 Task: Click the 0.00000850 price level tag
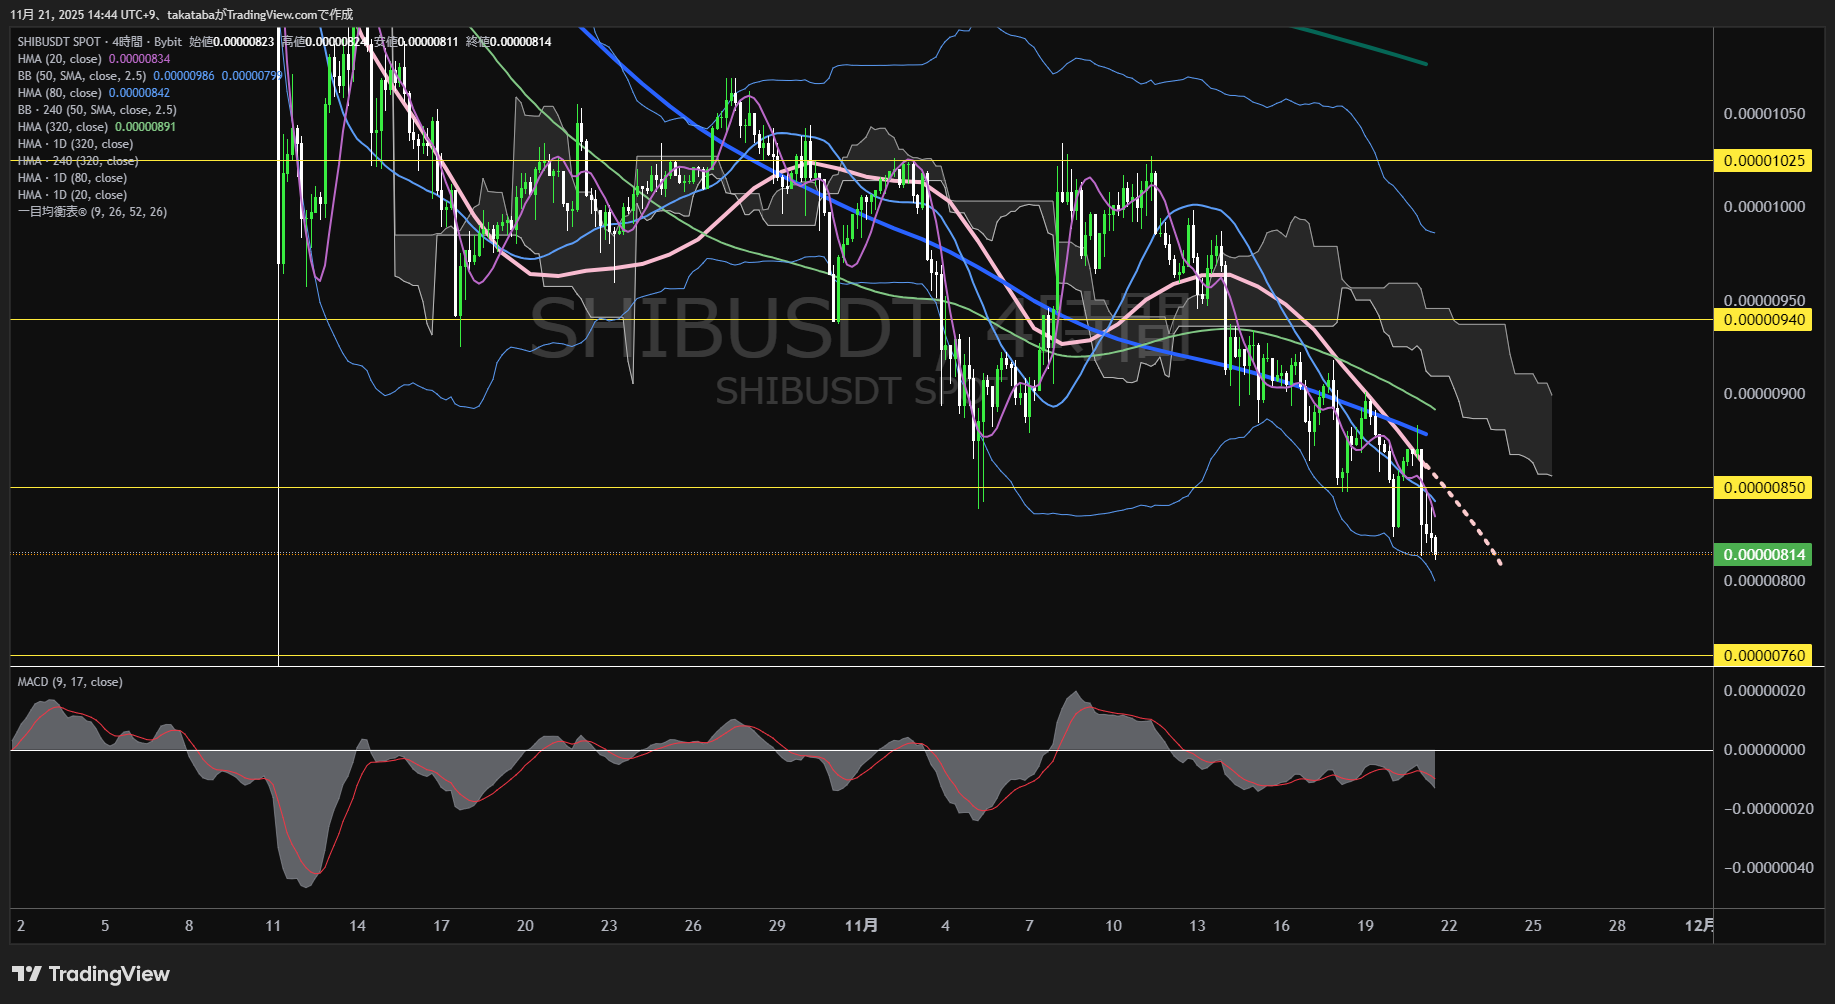pos(1764,488)
